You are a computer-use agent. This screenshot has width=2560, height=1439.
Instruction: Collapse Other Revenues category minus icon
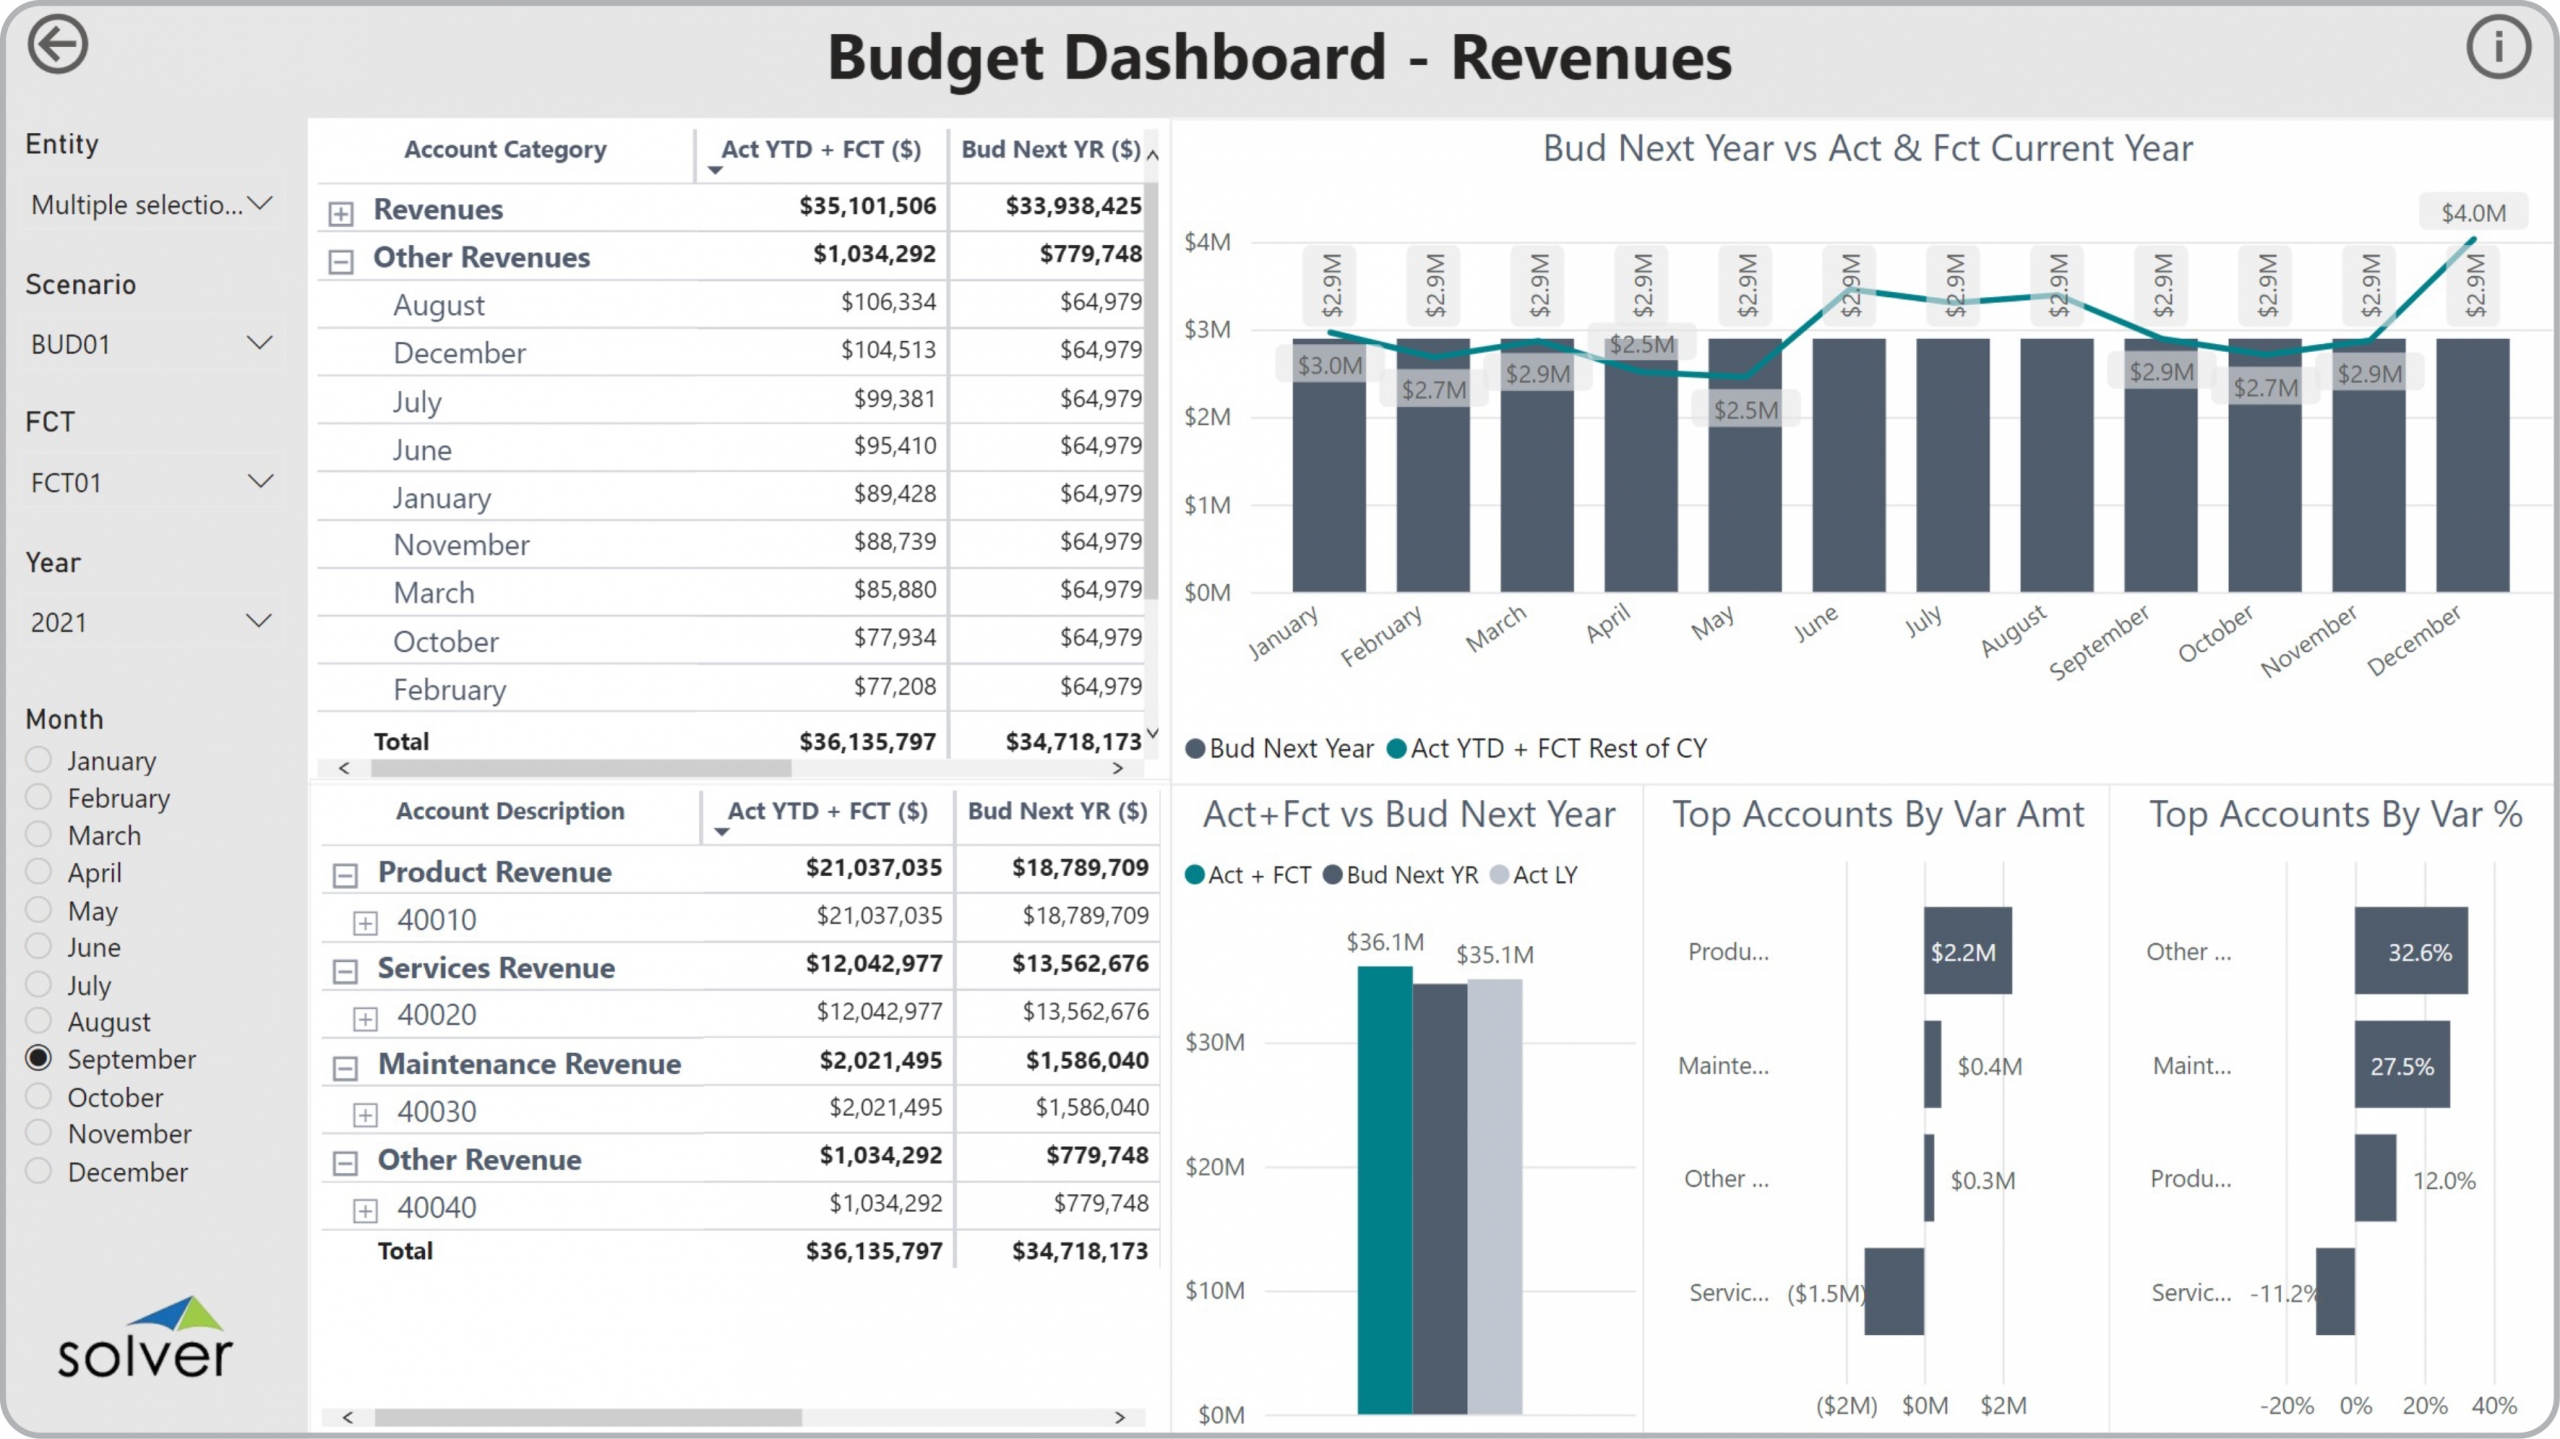pos(341,261)
